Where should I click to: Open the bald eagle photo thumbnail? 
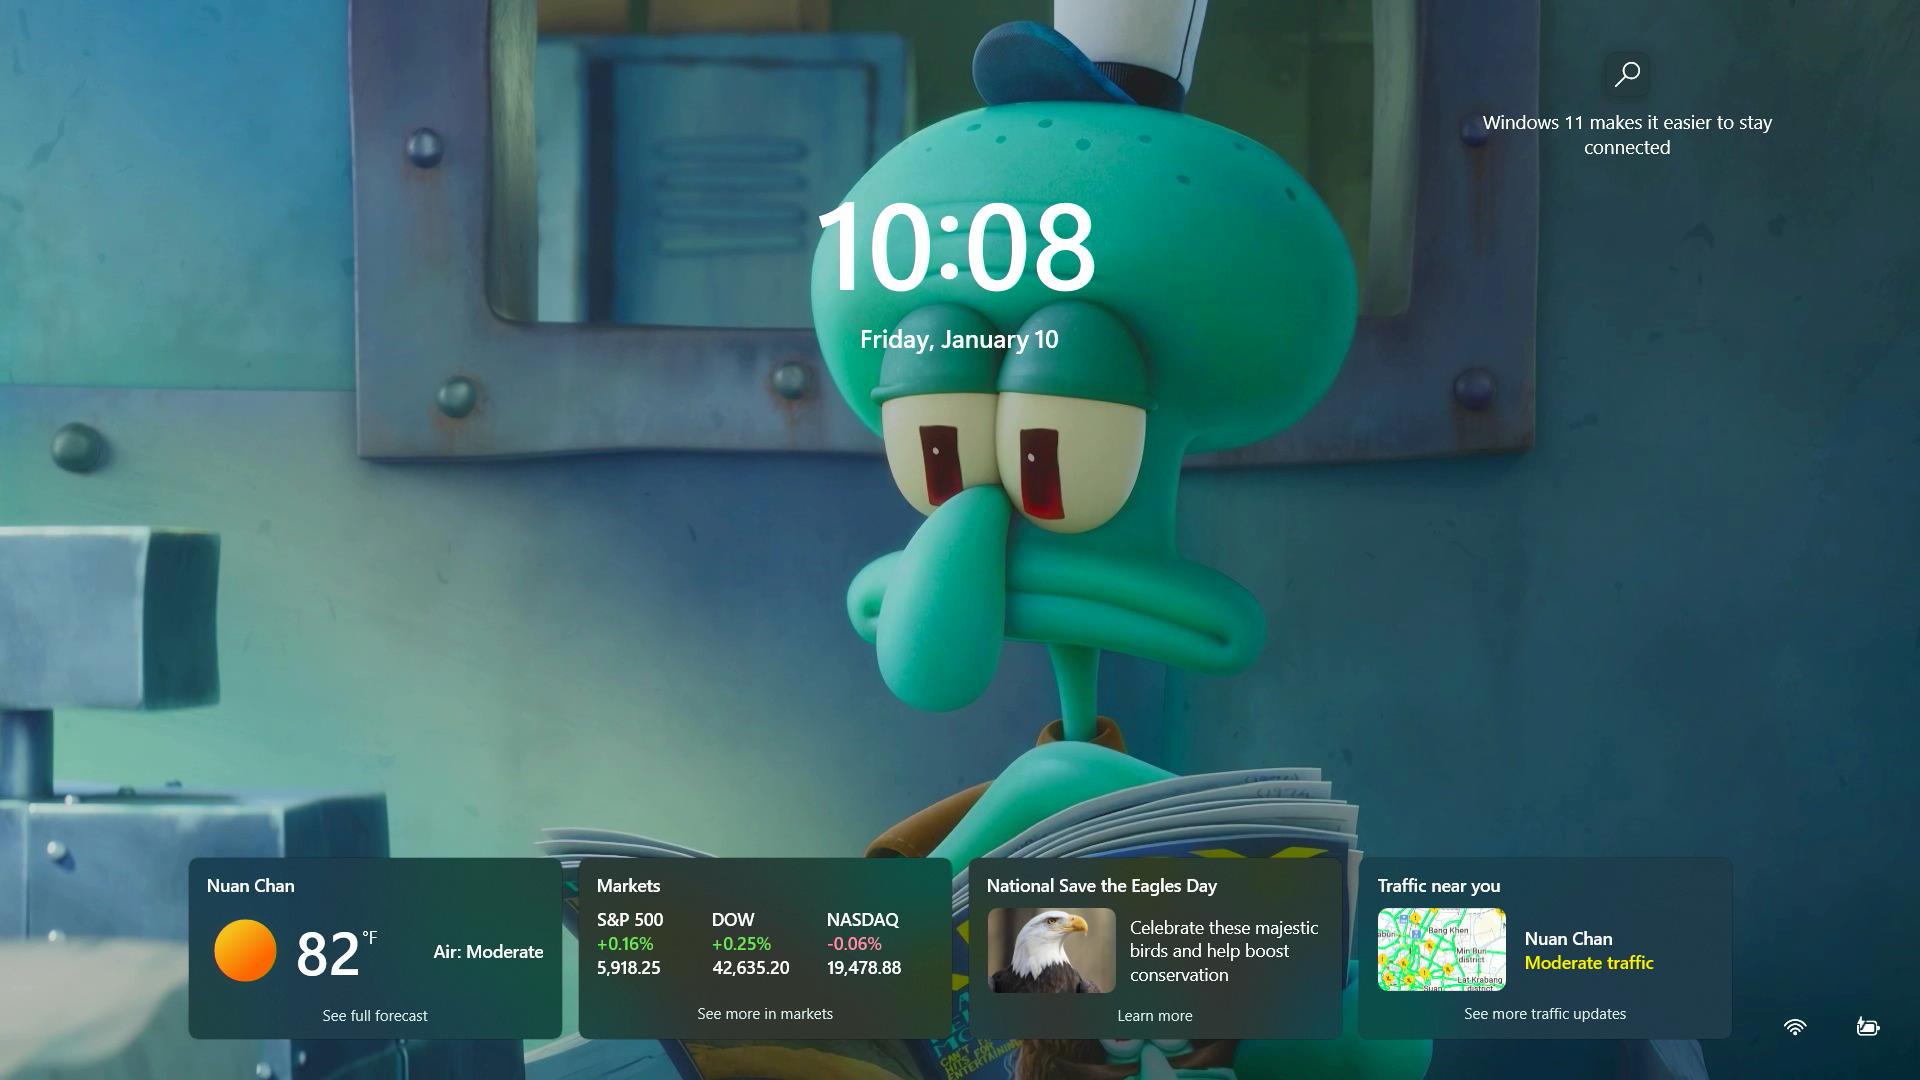pos(1051,950)
